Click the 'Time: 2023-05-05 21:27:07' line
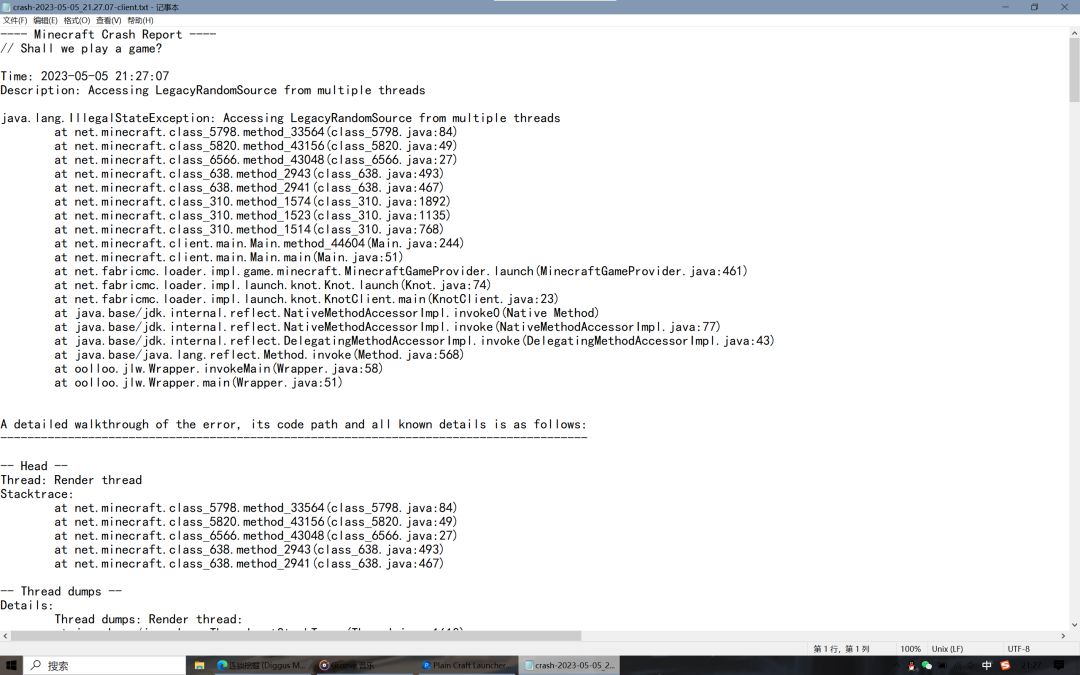Viewport: 1080px width, 675px height. coord(85,76)
